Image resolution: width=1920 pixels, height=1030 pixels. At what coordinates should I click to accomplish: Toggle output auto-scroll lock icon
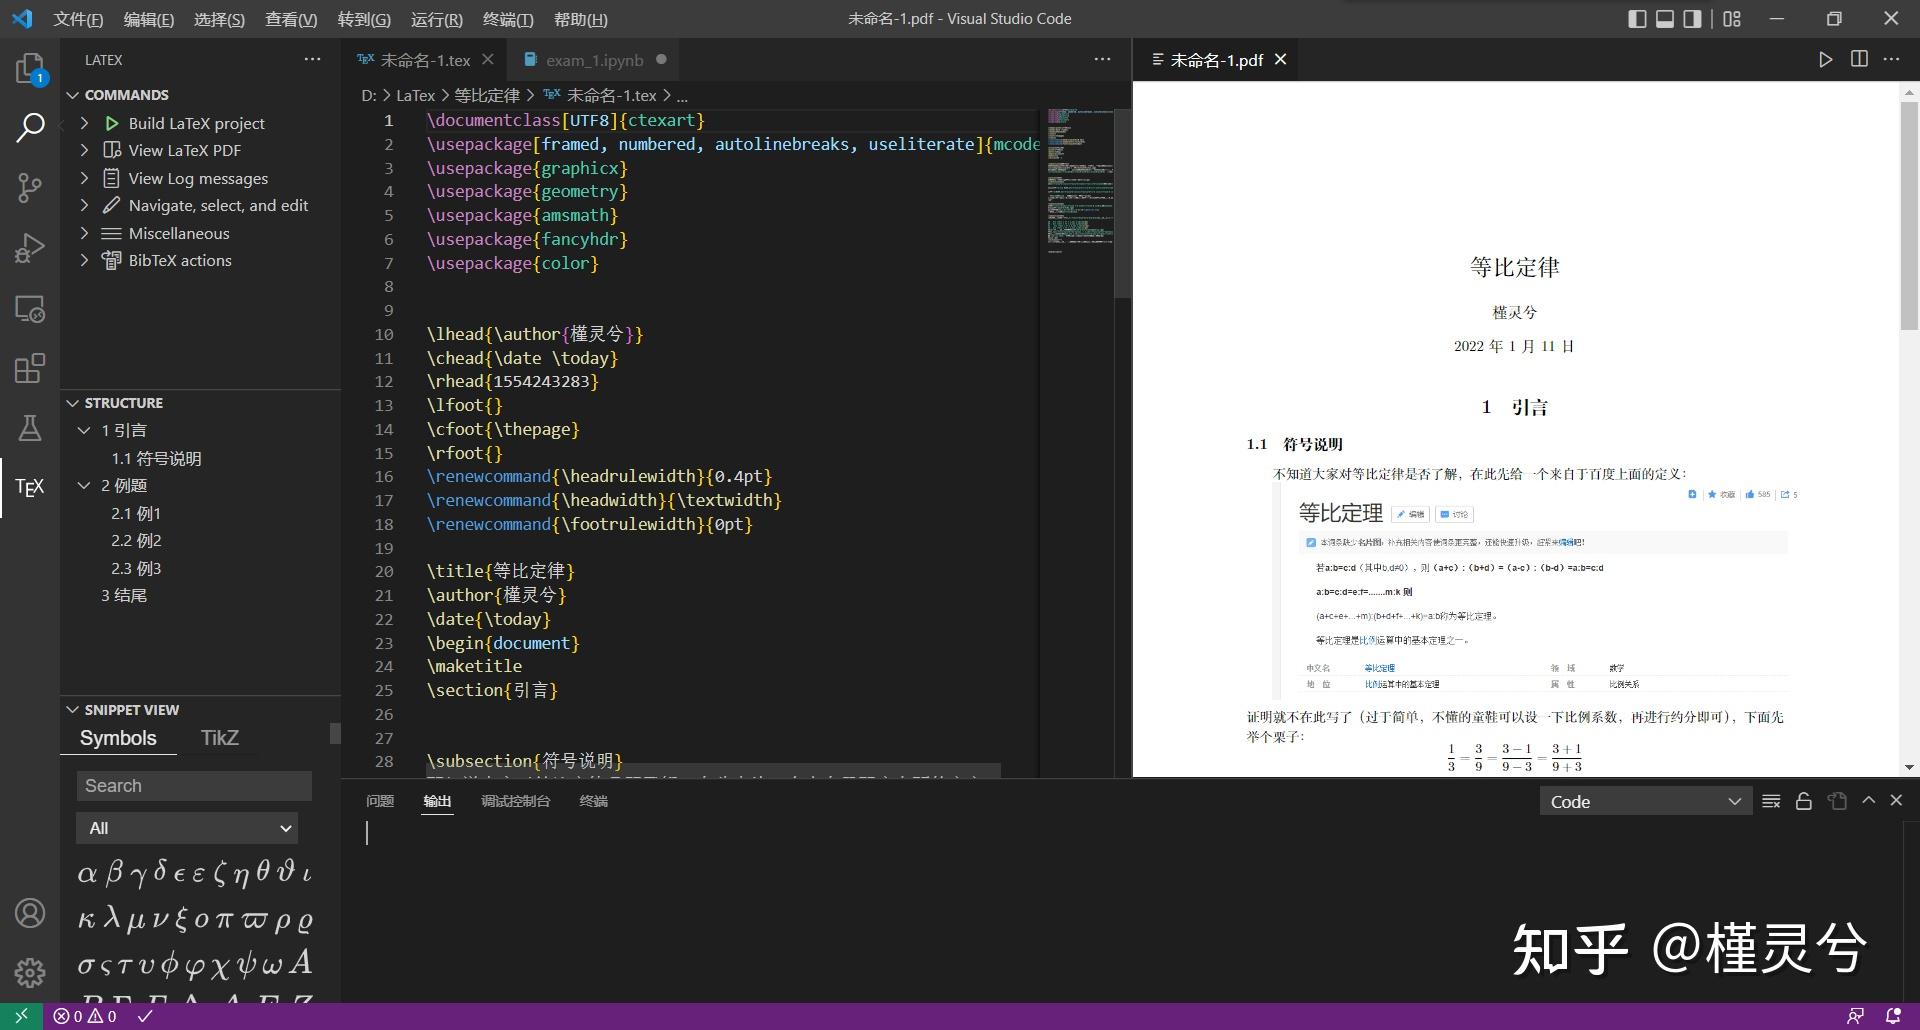coord(1804,801)
